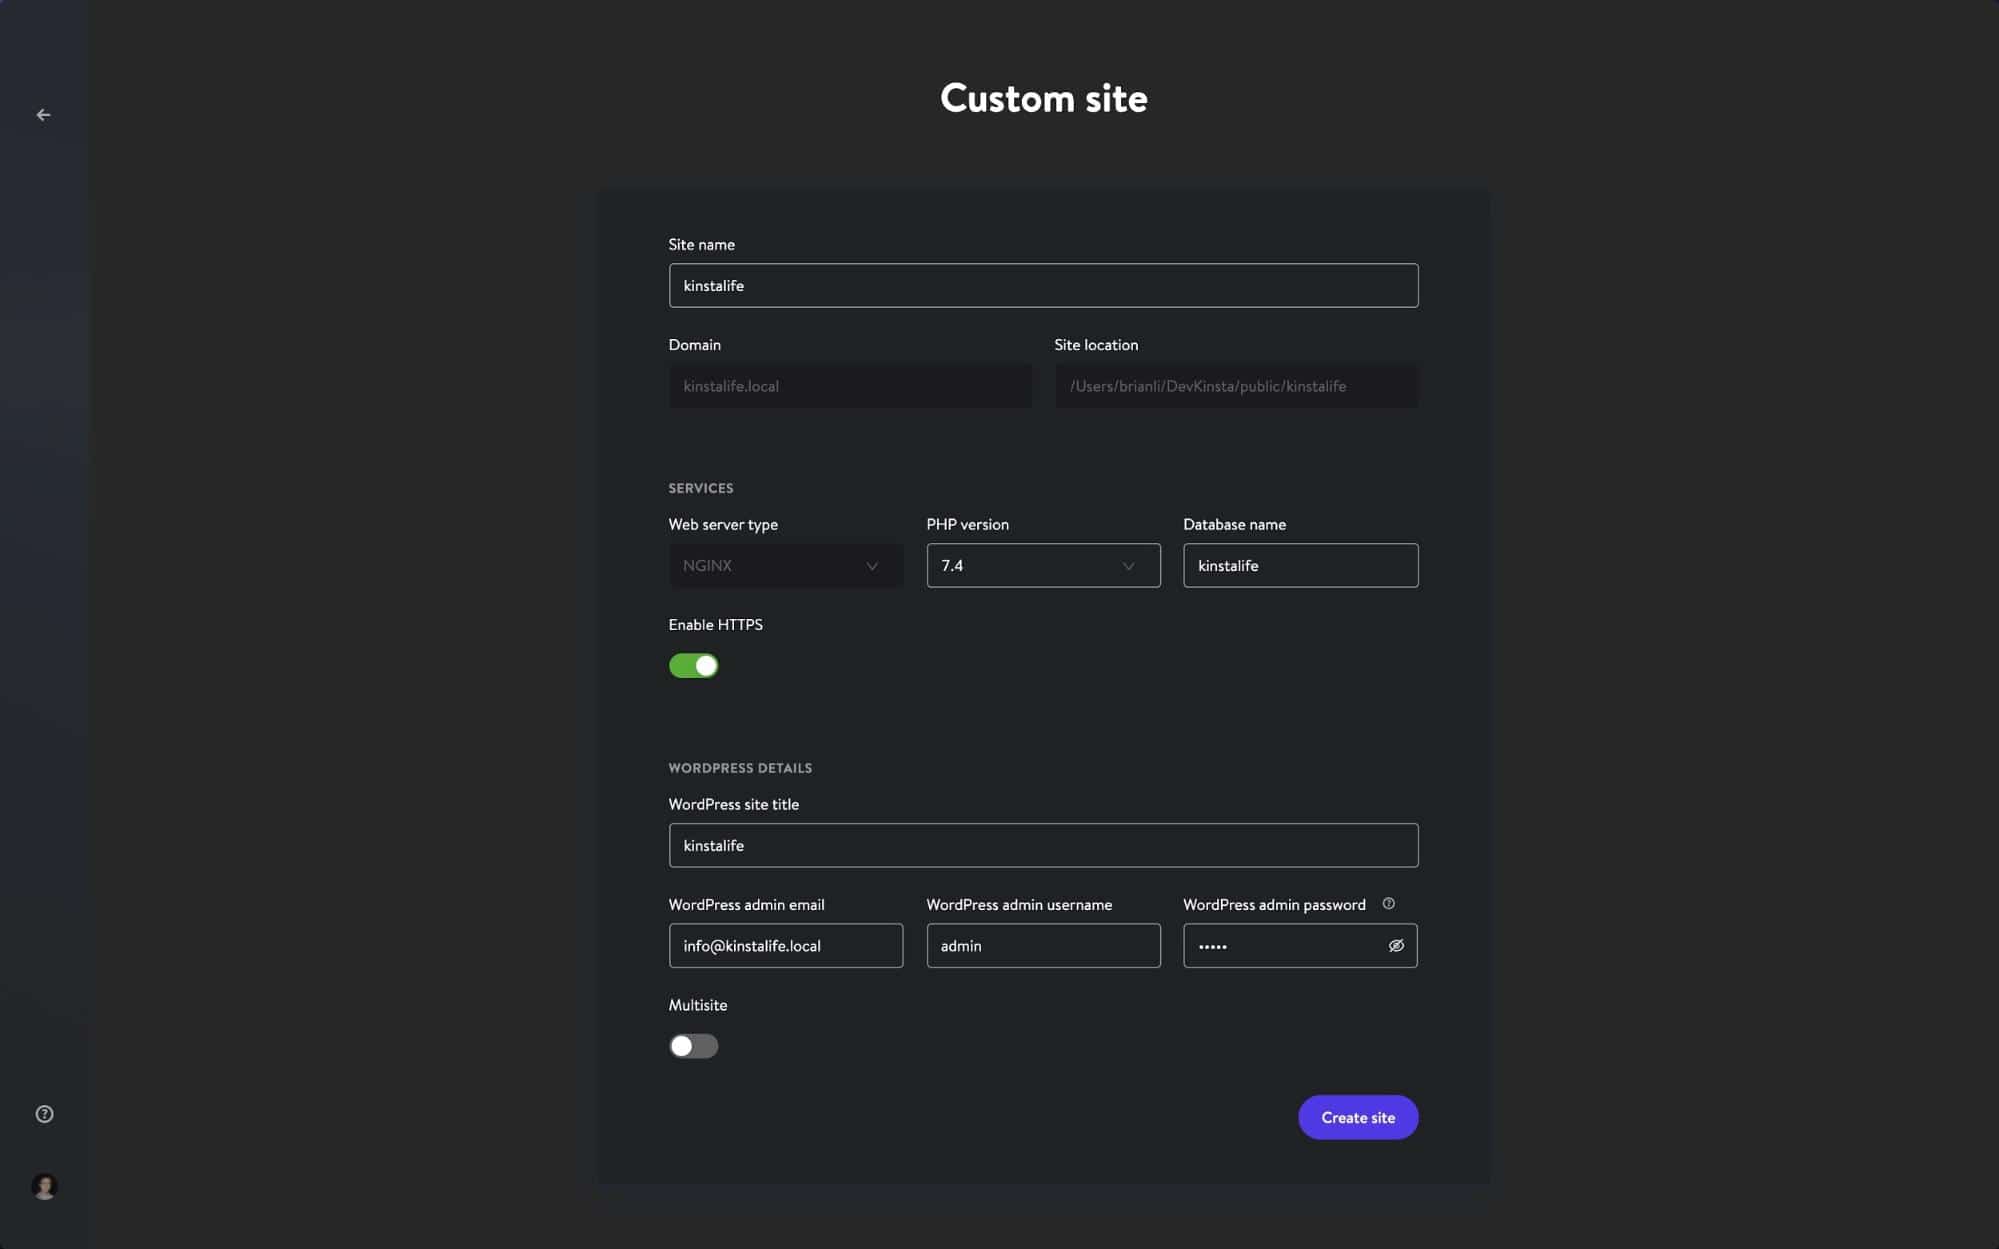Disable the Enable HTTPS toggle
The height and width of the screenshot is (1249, 1999).
tap(694, 665)
